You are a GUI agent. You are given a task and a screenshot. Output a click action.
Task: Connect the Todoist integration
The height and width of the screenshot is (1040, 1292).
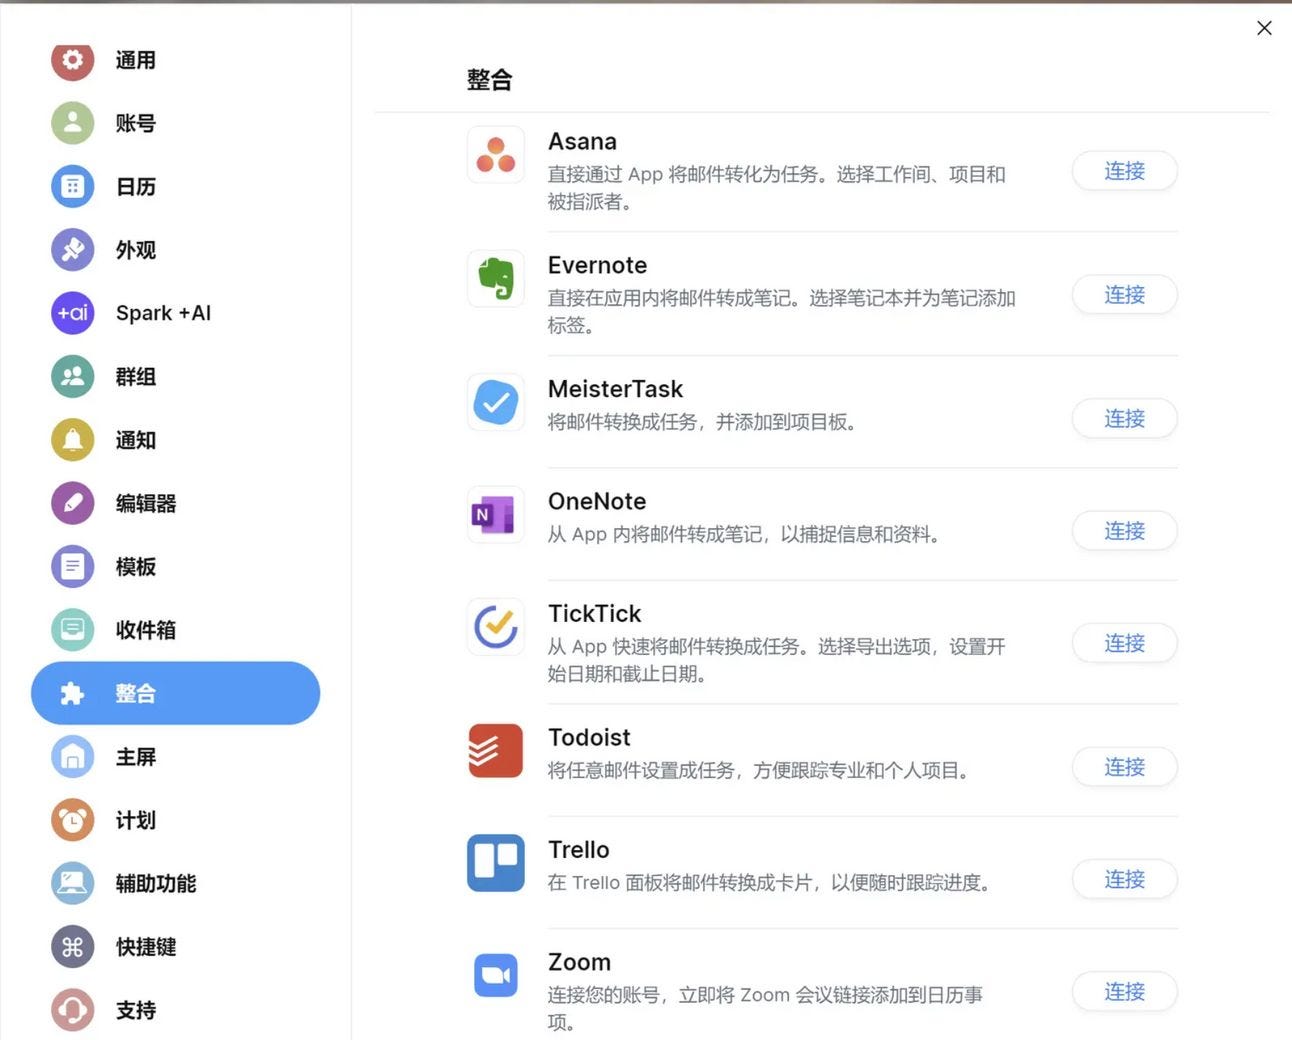1124,767
